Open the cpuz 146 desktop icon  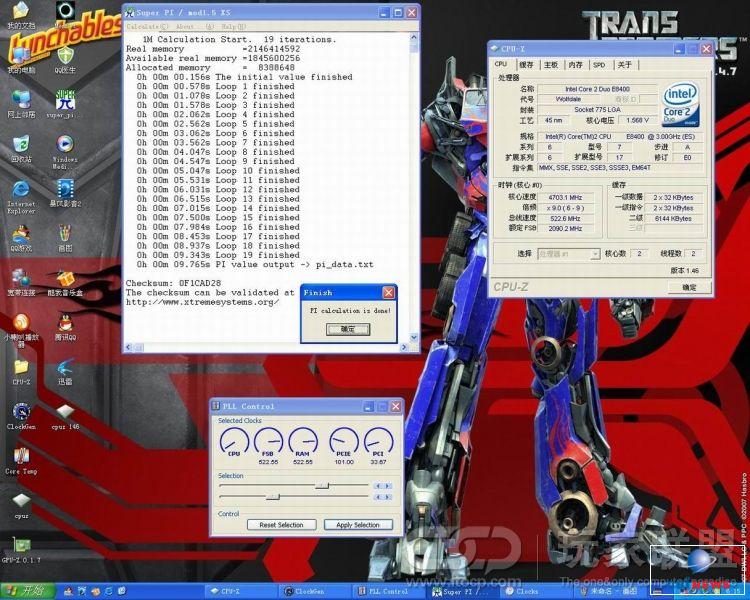[x=65, y=417]
